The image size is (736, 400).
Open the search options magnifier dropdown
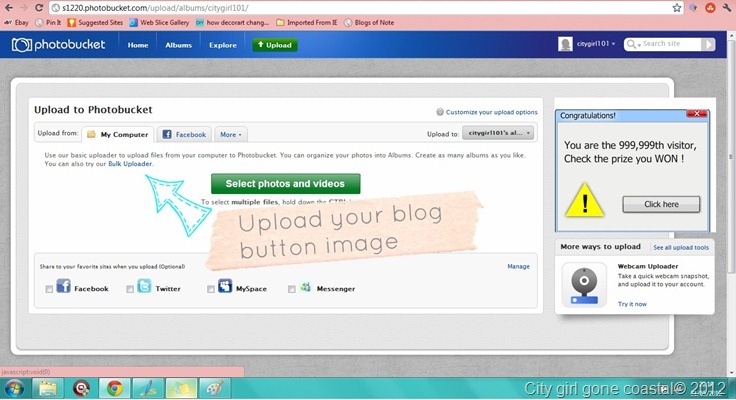634,44
